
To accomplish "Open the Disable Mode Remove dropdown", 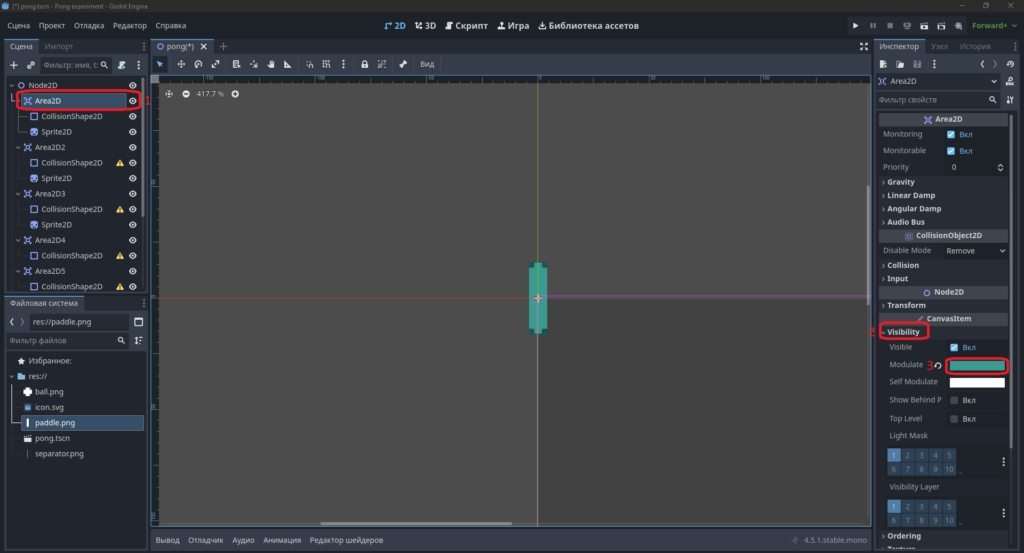I will pyautogui.click(x=975, y=251).
